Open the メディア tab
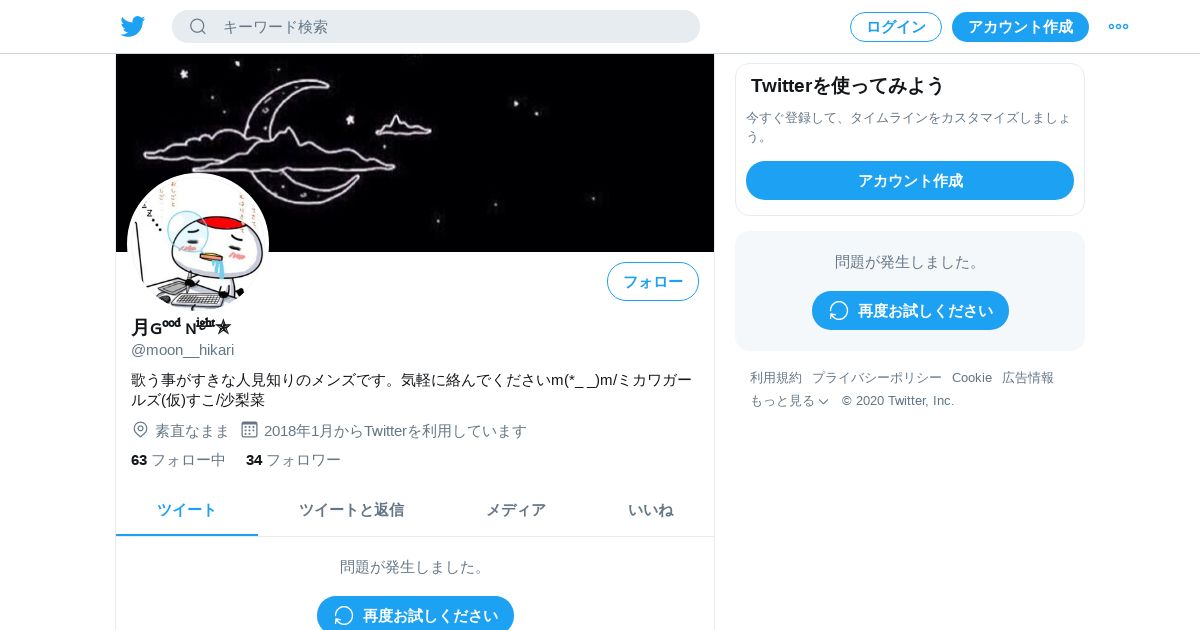The image size is (1200, 630). (516, 510)
